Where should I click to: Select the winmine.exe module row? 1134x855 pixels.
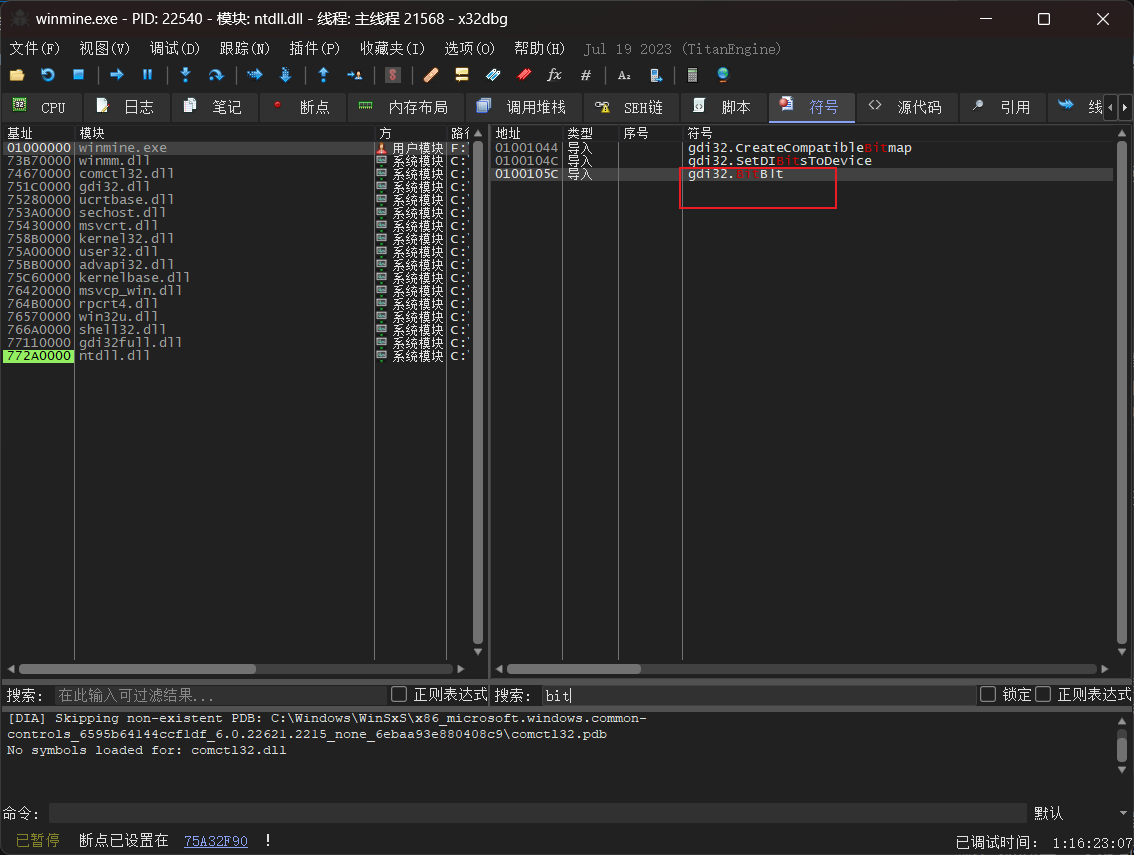[237, 148]
